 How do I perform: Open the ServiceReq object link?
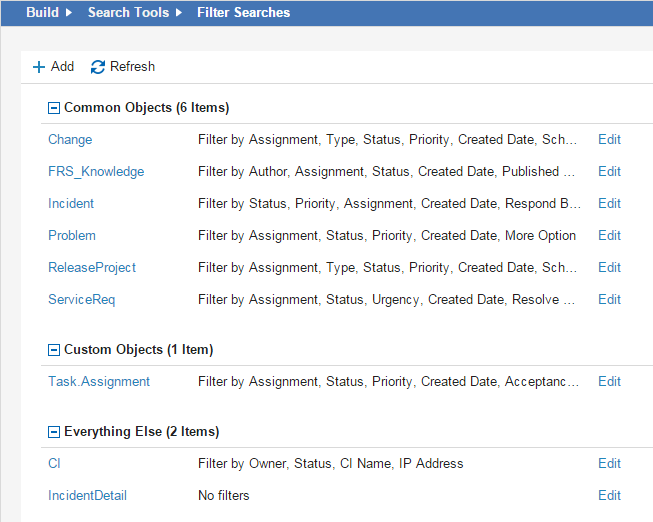tap(82, 300)
